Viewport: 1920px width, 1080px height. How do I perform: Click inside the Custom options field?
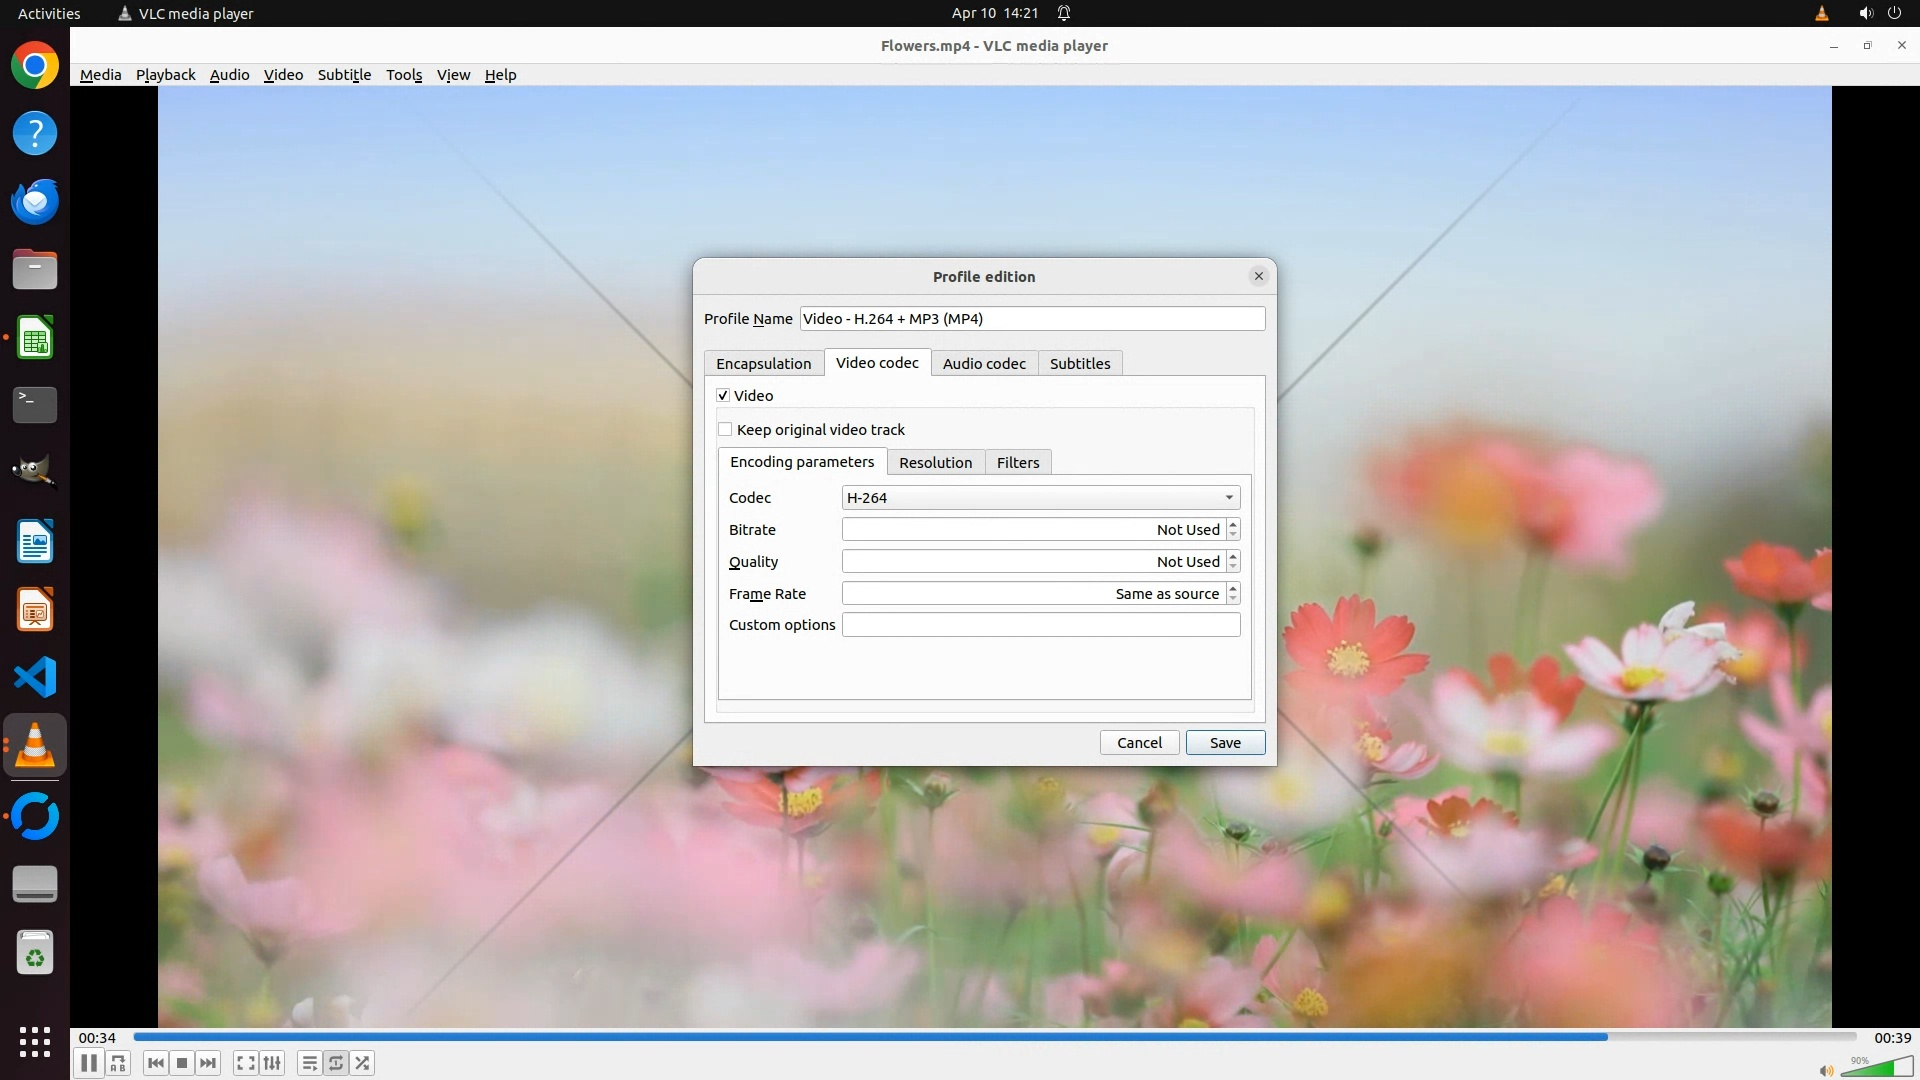tap(1040, 625)
